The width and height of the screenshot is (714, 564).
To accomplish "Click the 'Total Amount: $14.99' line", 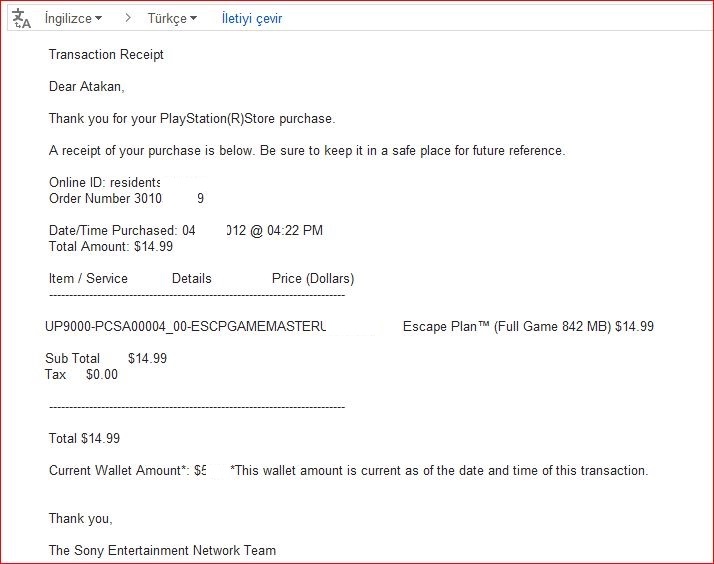I will 111,247.
